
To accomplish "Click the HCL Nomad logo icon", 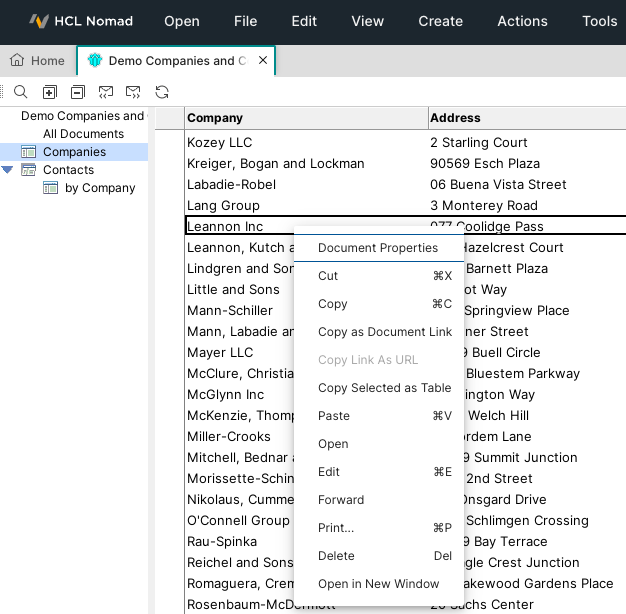I will tap(39, 21).
